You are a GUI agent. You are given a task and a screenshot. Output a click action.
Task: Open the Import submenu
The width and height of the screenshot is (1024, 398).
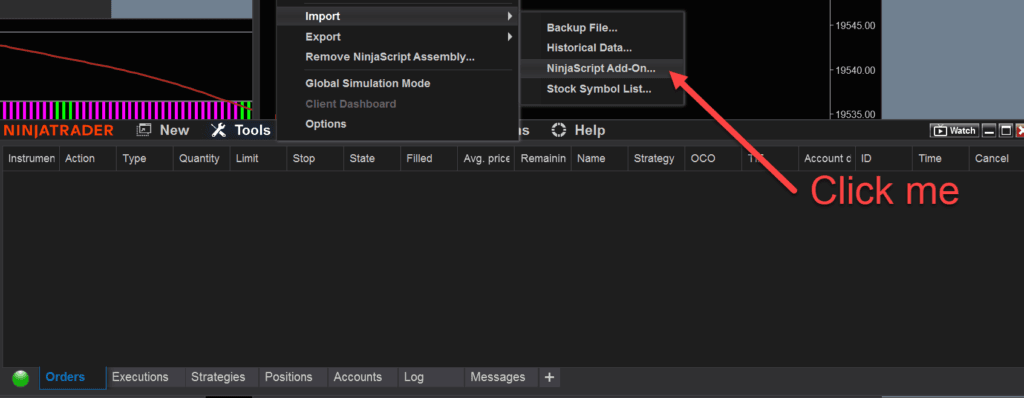coord(397,16)
